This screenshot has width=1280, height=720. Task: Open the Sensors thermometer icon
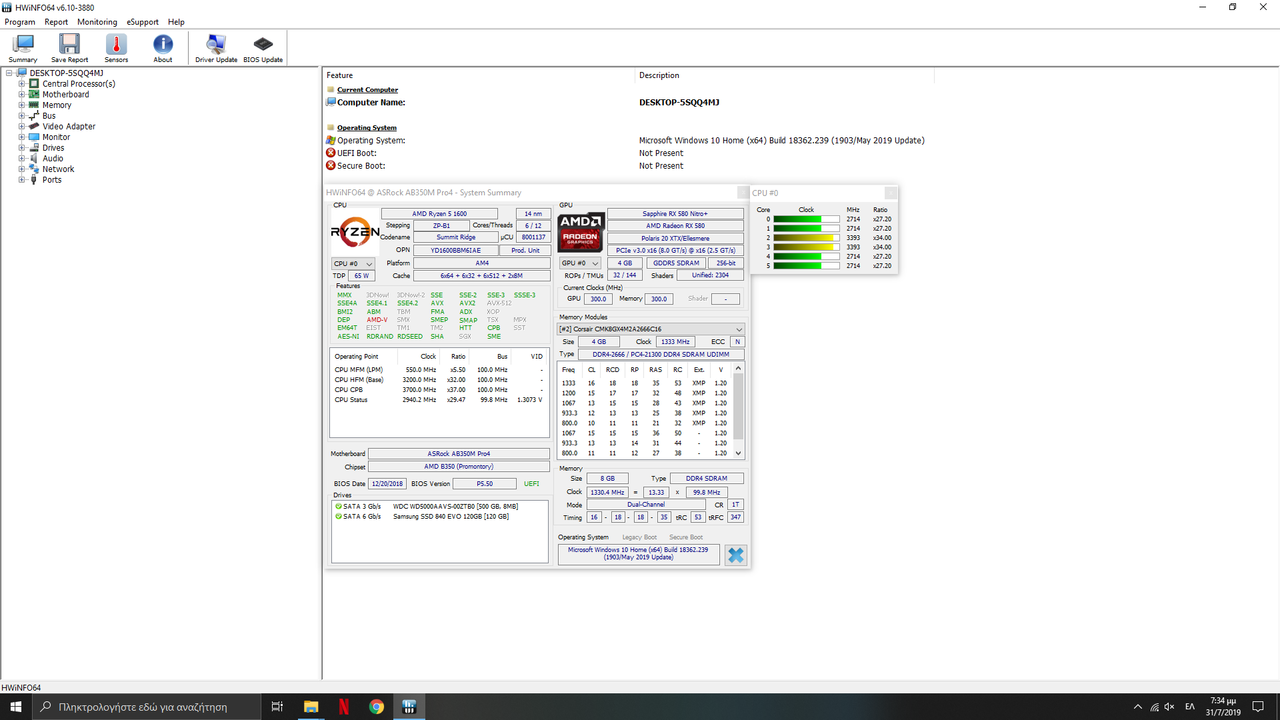[116, 48]
